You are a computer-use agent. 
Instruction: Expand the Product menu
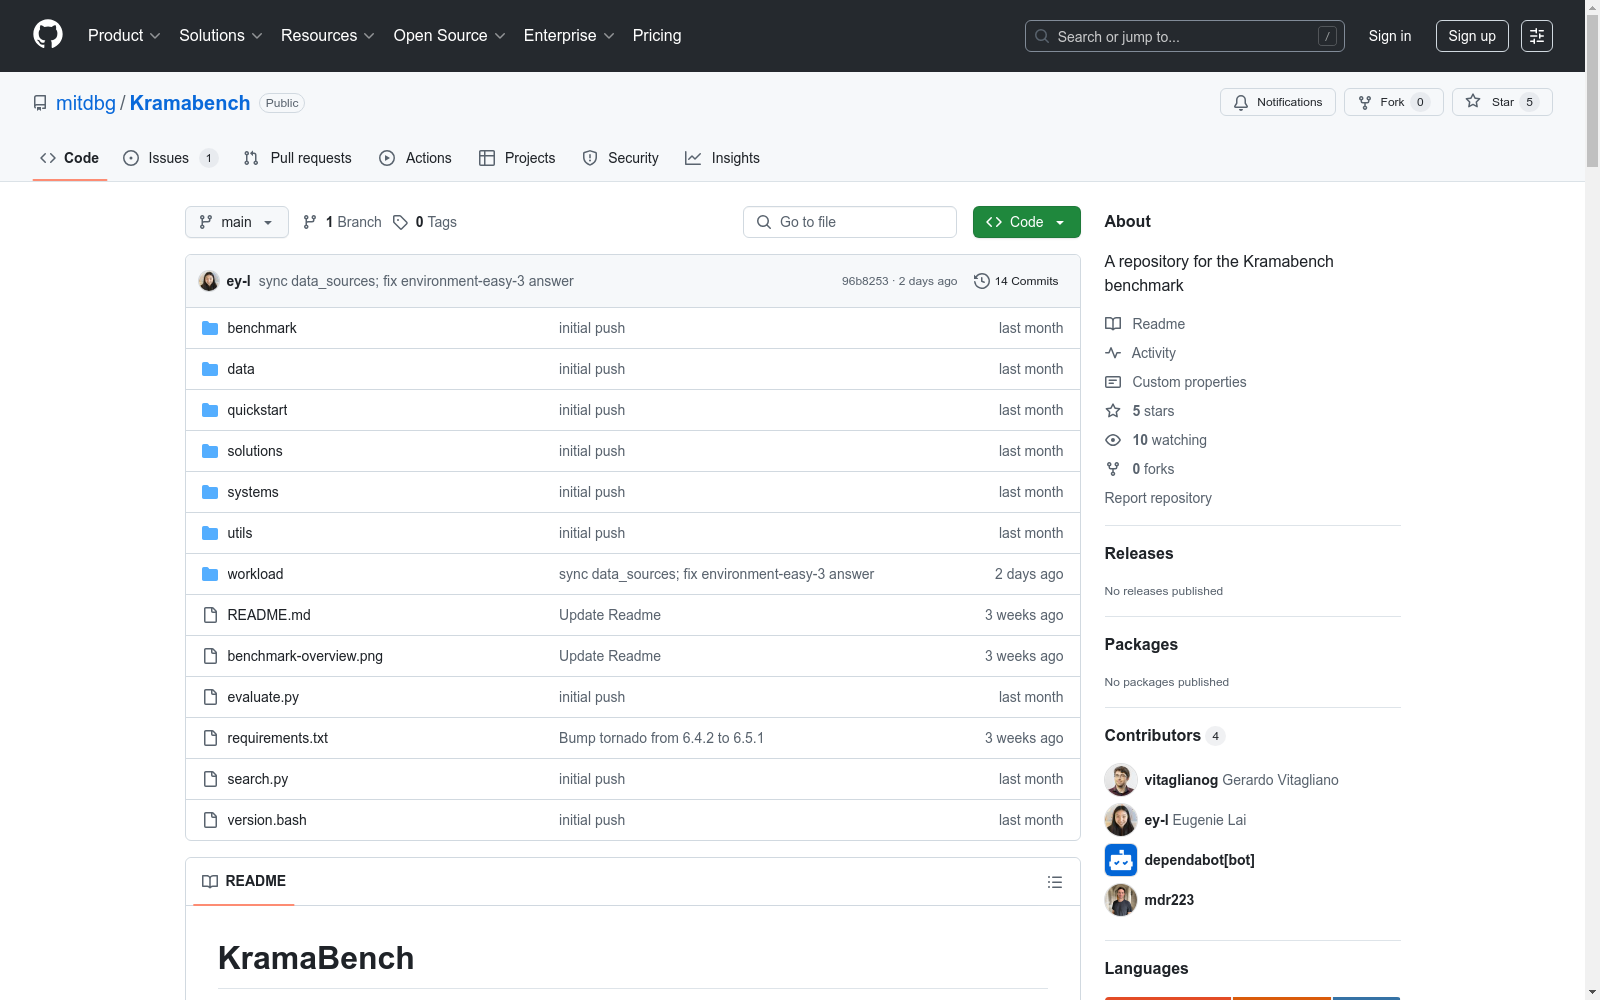point(124,36)
